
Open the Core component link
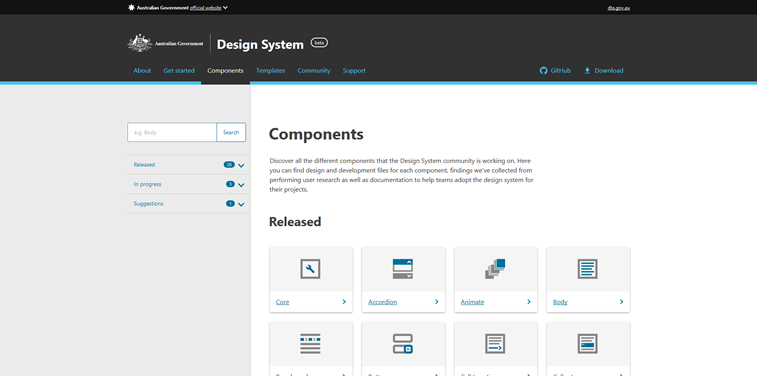pyautogui.click(x=282, y=302)
